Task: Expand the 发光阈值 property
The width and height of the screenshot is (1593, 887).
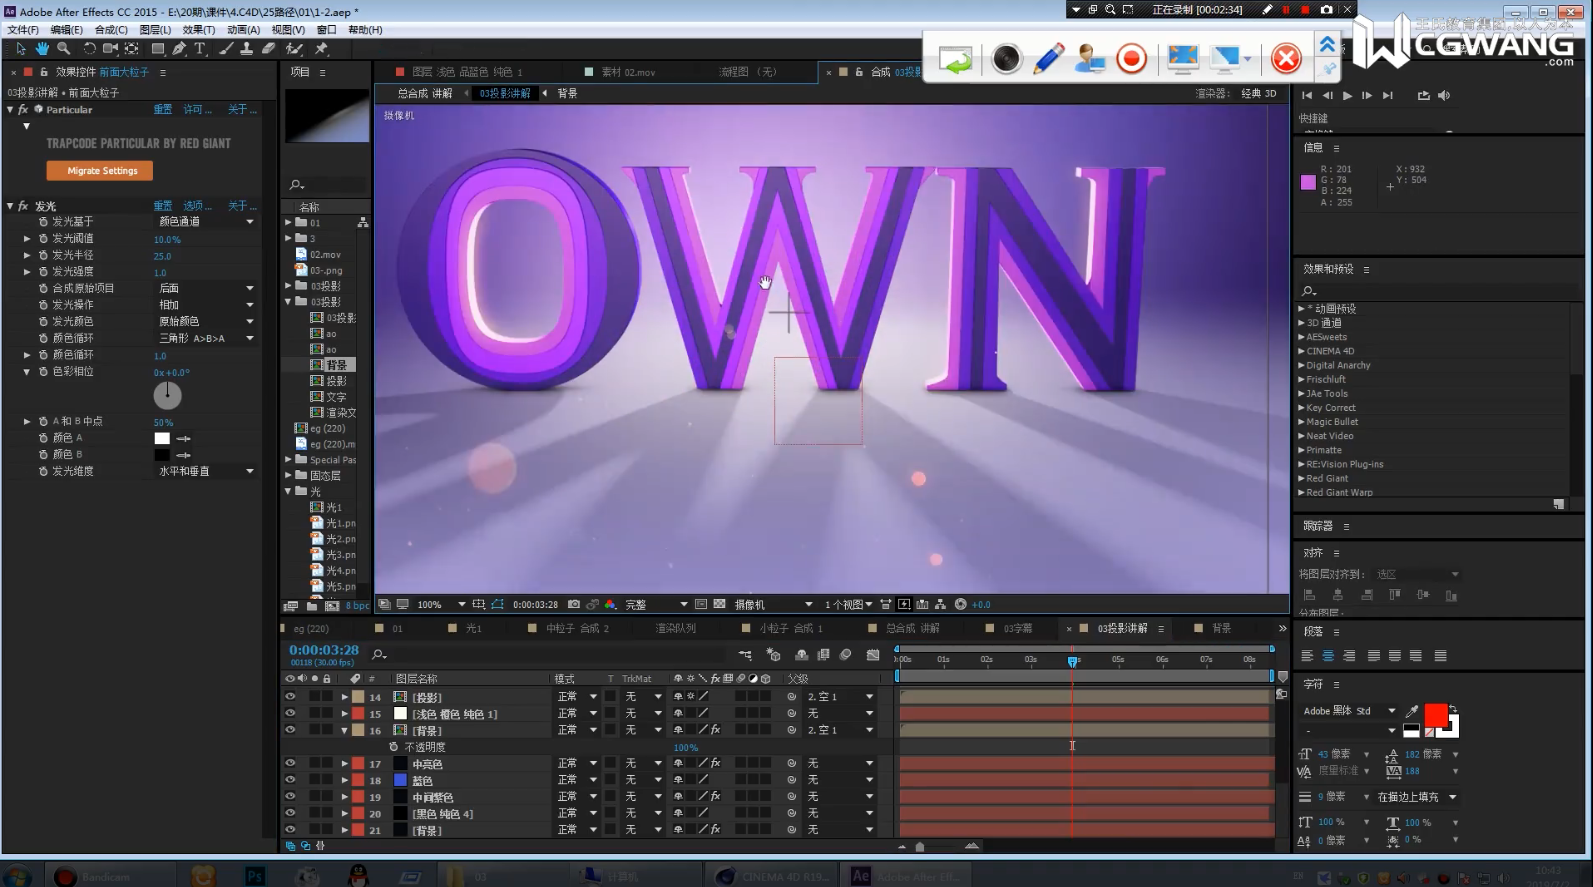Action: point(27,239)
